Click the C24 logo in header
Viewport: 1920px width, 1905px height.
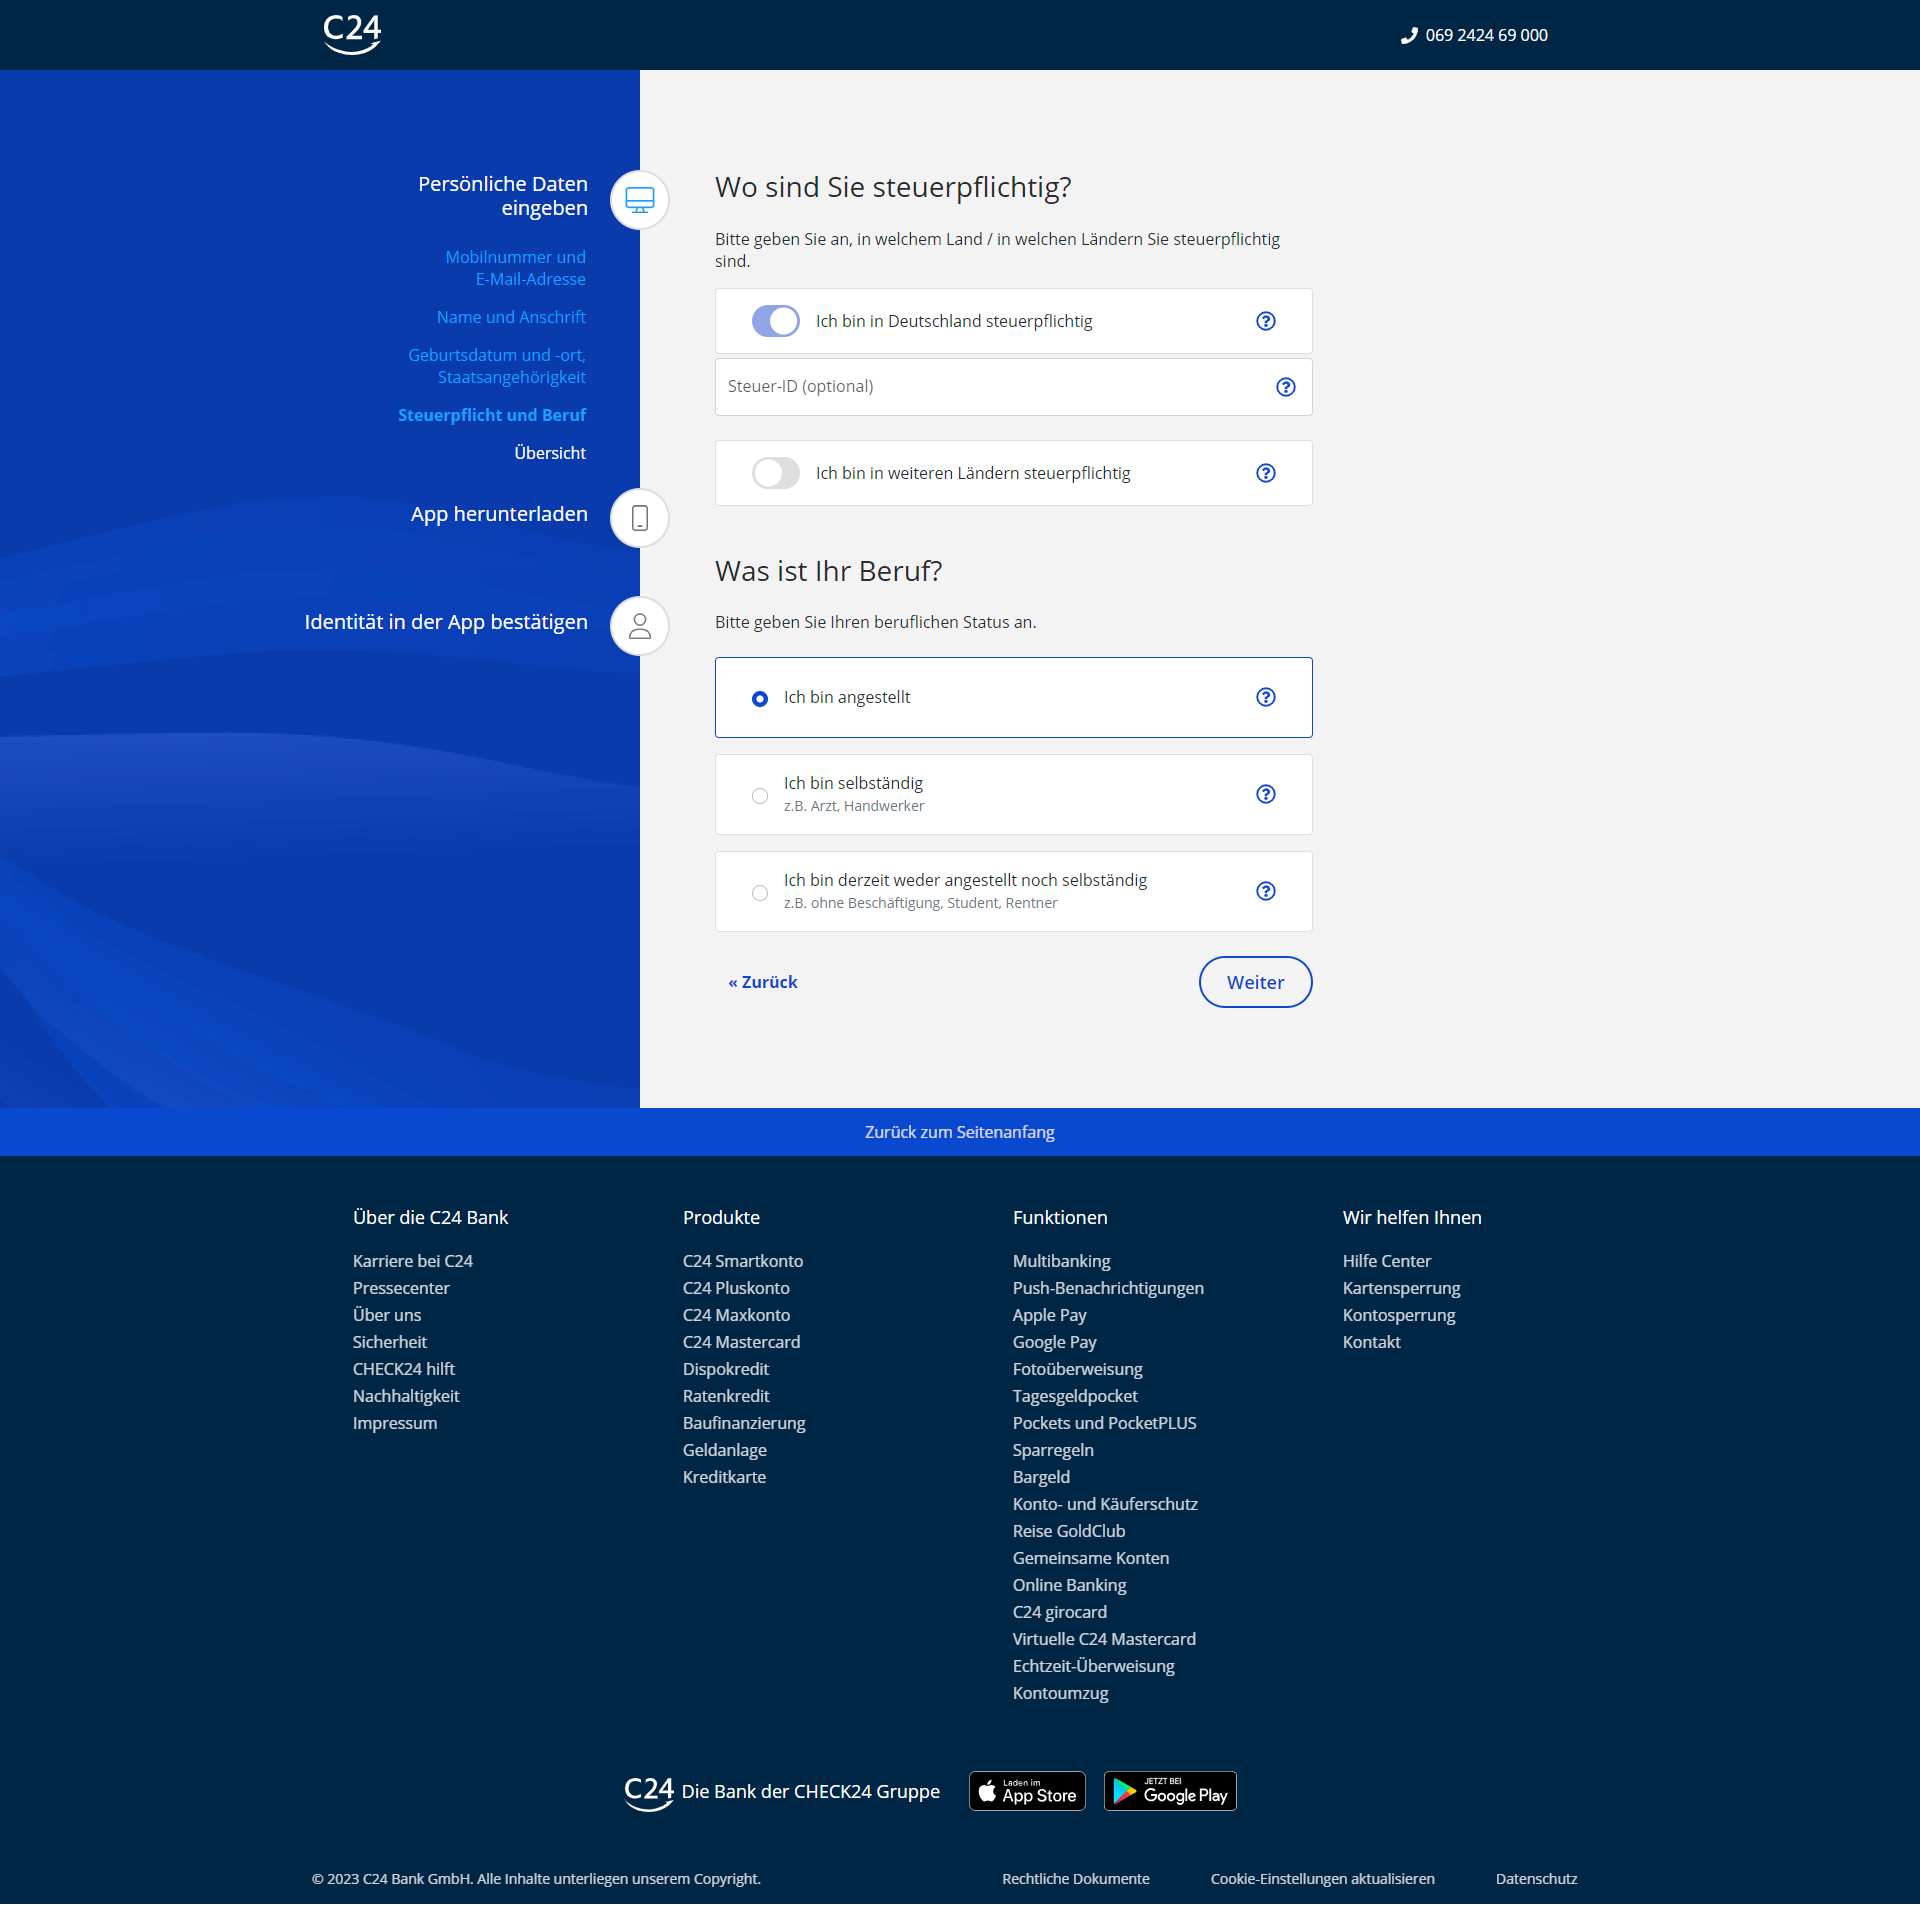click(352, 33)
